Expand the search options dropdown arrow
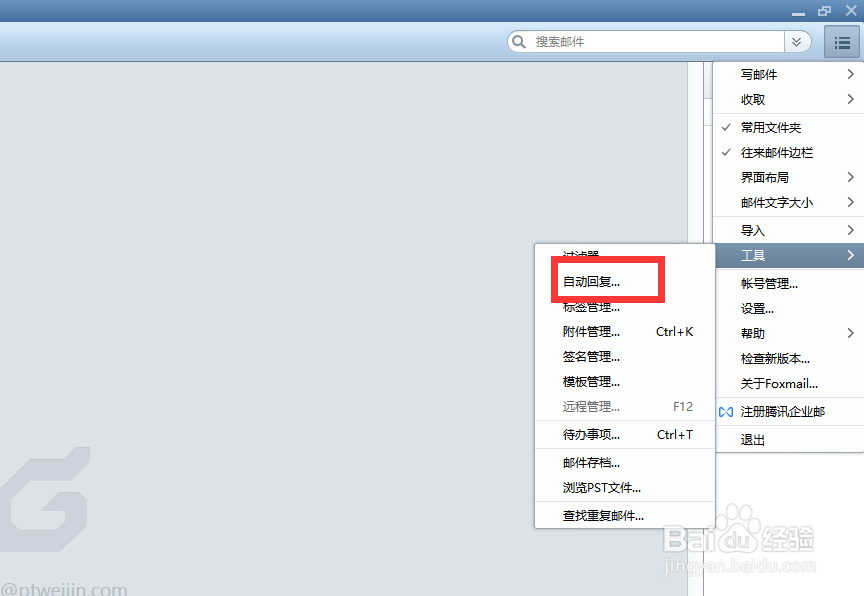Viewport: 864px width, 596px height. (x=797, y=42)
